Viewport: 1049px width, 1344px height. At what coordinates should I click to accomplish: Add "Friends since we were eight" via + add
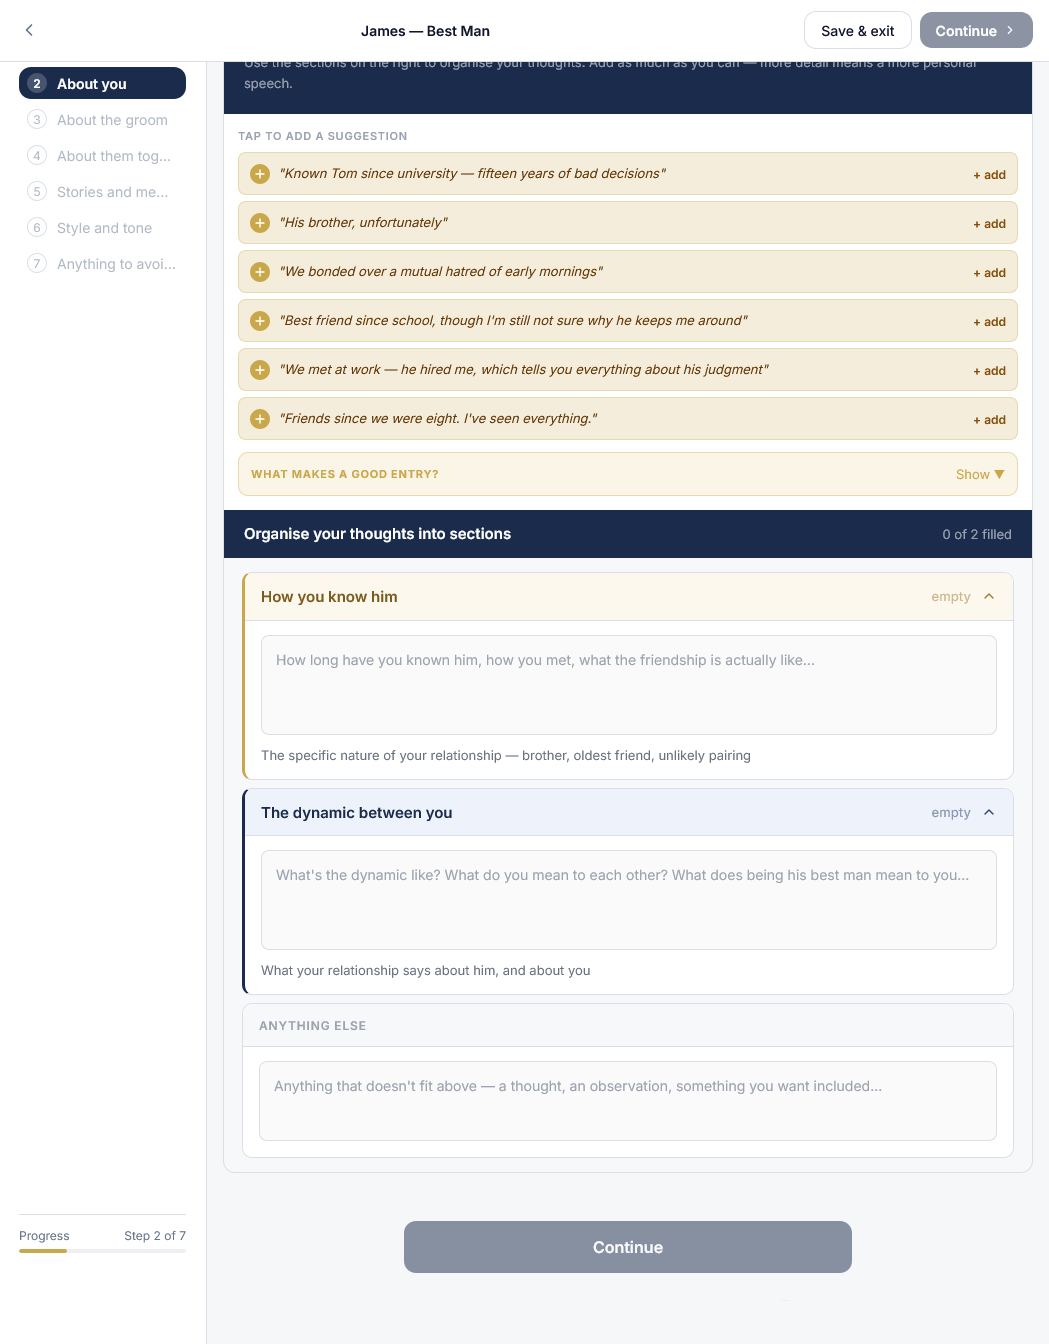pyautogui.click(x=989, y=420)
